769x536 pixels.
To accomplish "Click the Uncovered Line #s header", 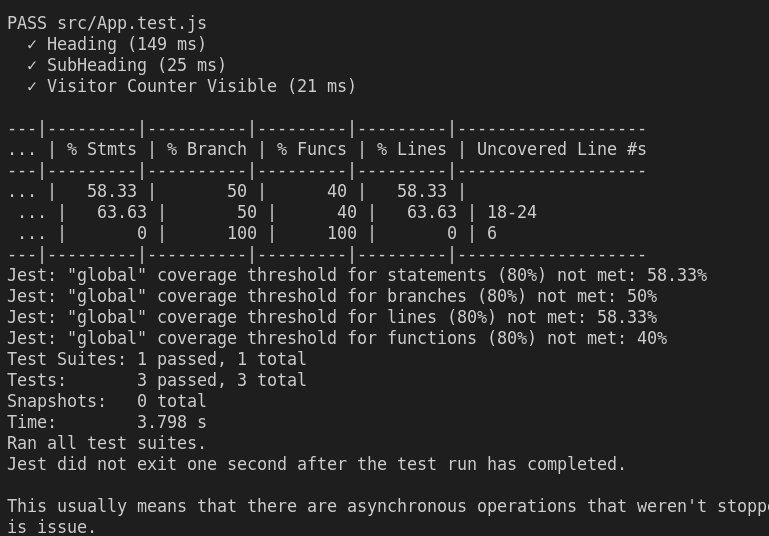I will pos(562,149).
